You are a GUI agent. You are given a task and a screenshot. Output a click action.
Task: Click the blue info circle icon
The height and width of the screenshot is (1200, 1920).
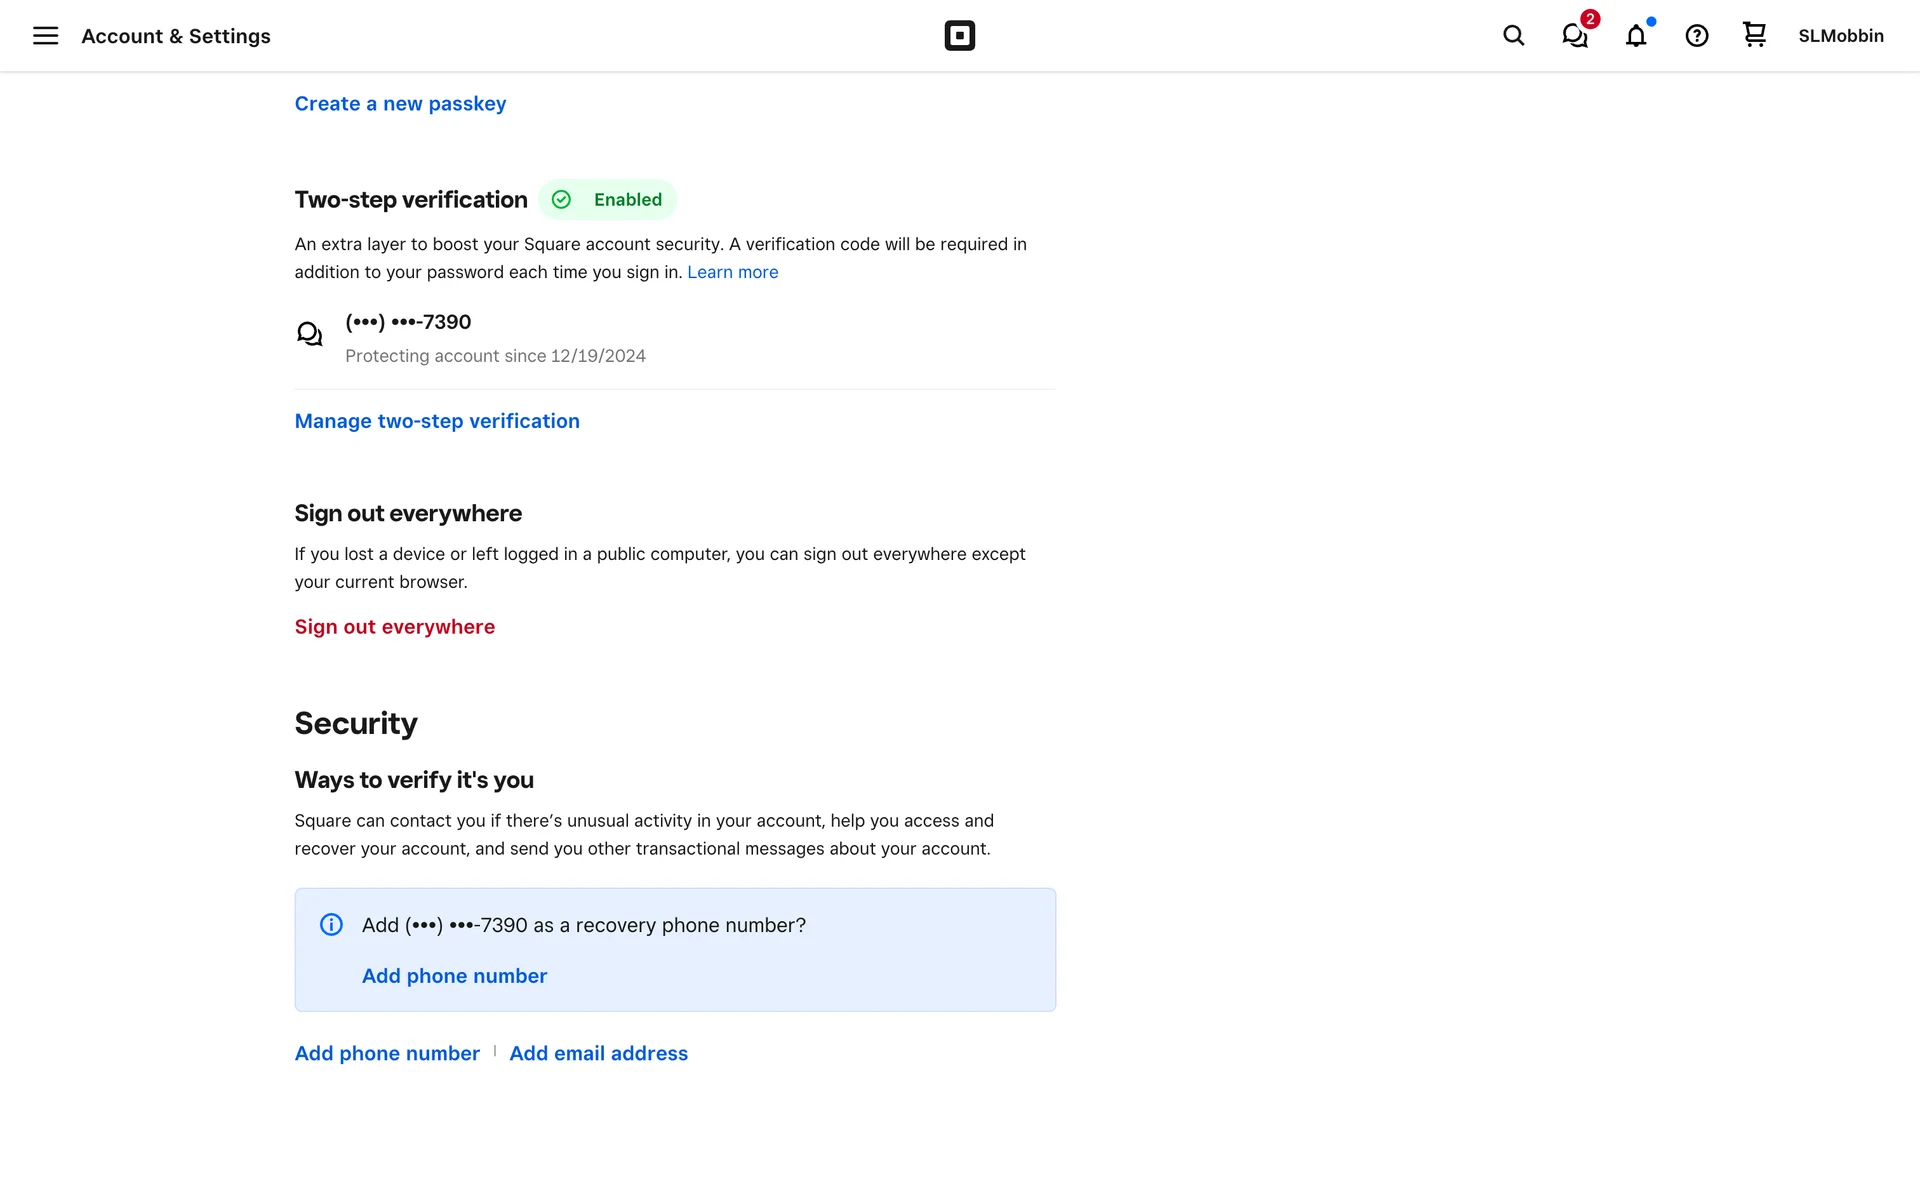331,925
